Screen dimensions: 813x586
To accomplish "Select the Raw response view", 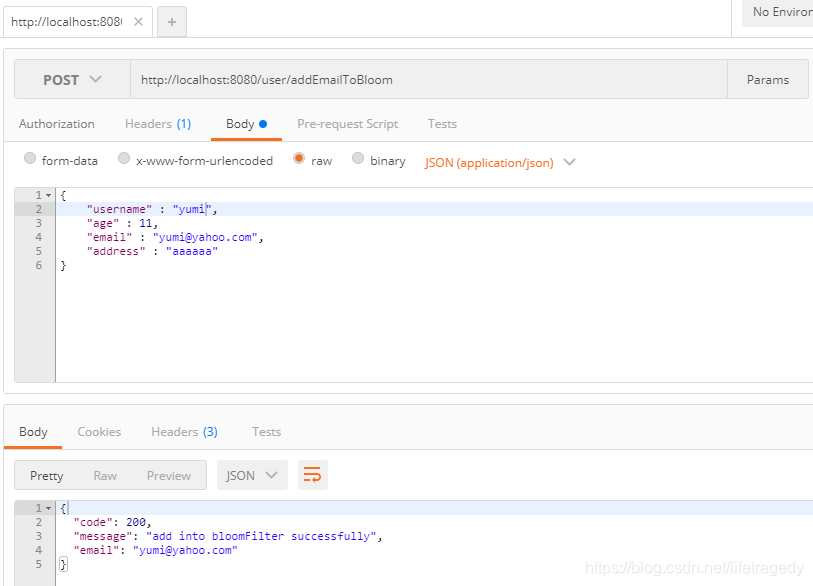I will coord(105,476).
